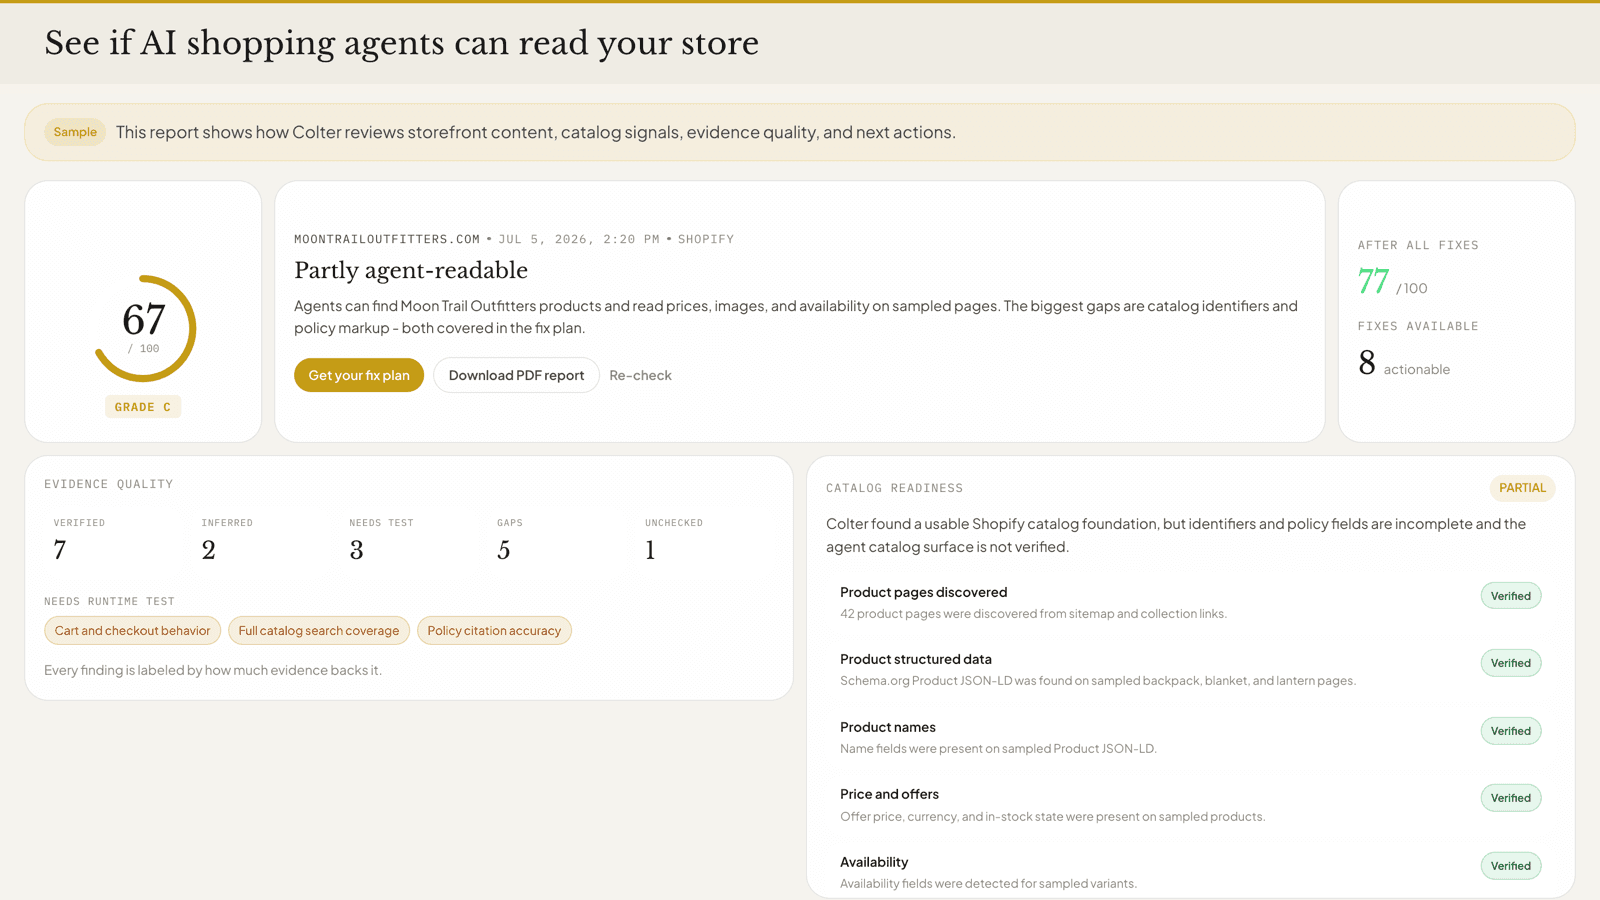This screenshot has height=900, width=1600.
Task: Click the circular 67 score gauge
Action: tap(144, 328)
